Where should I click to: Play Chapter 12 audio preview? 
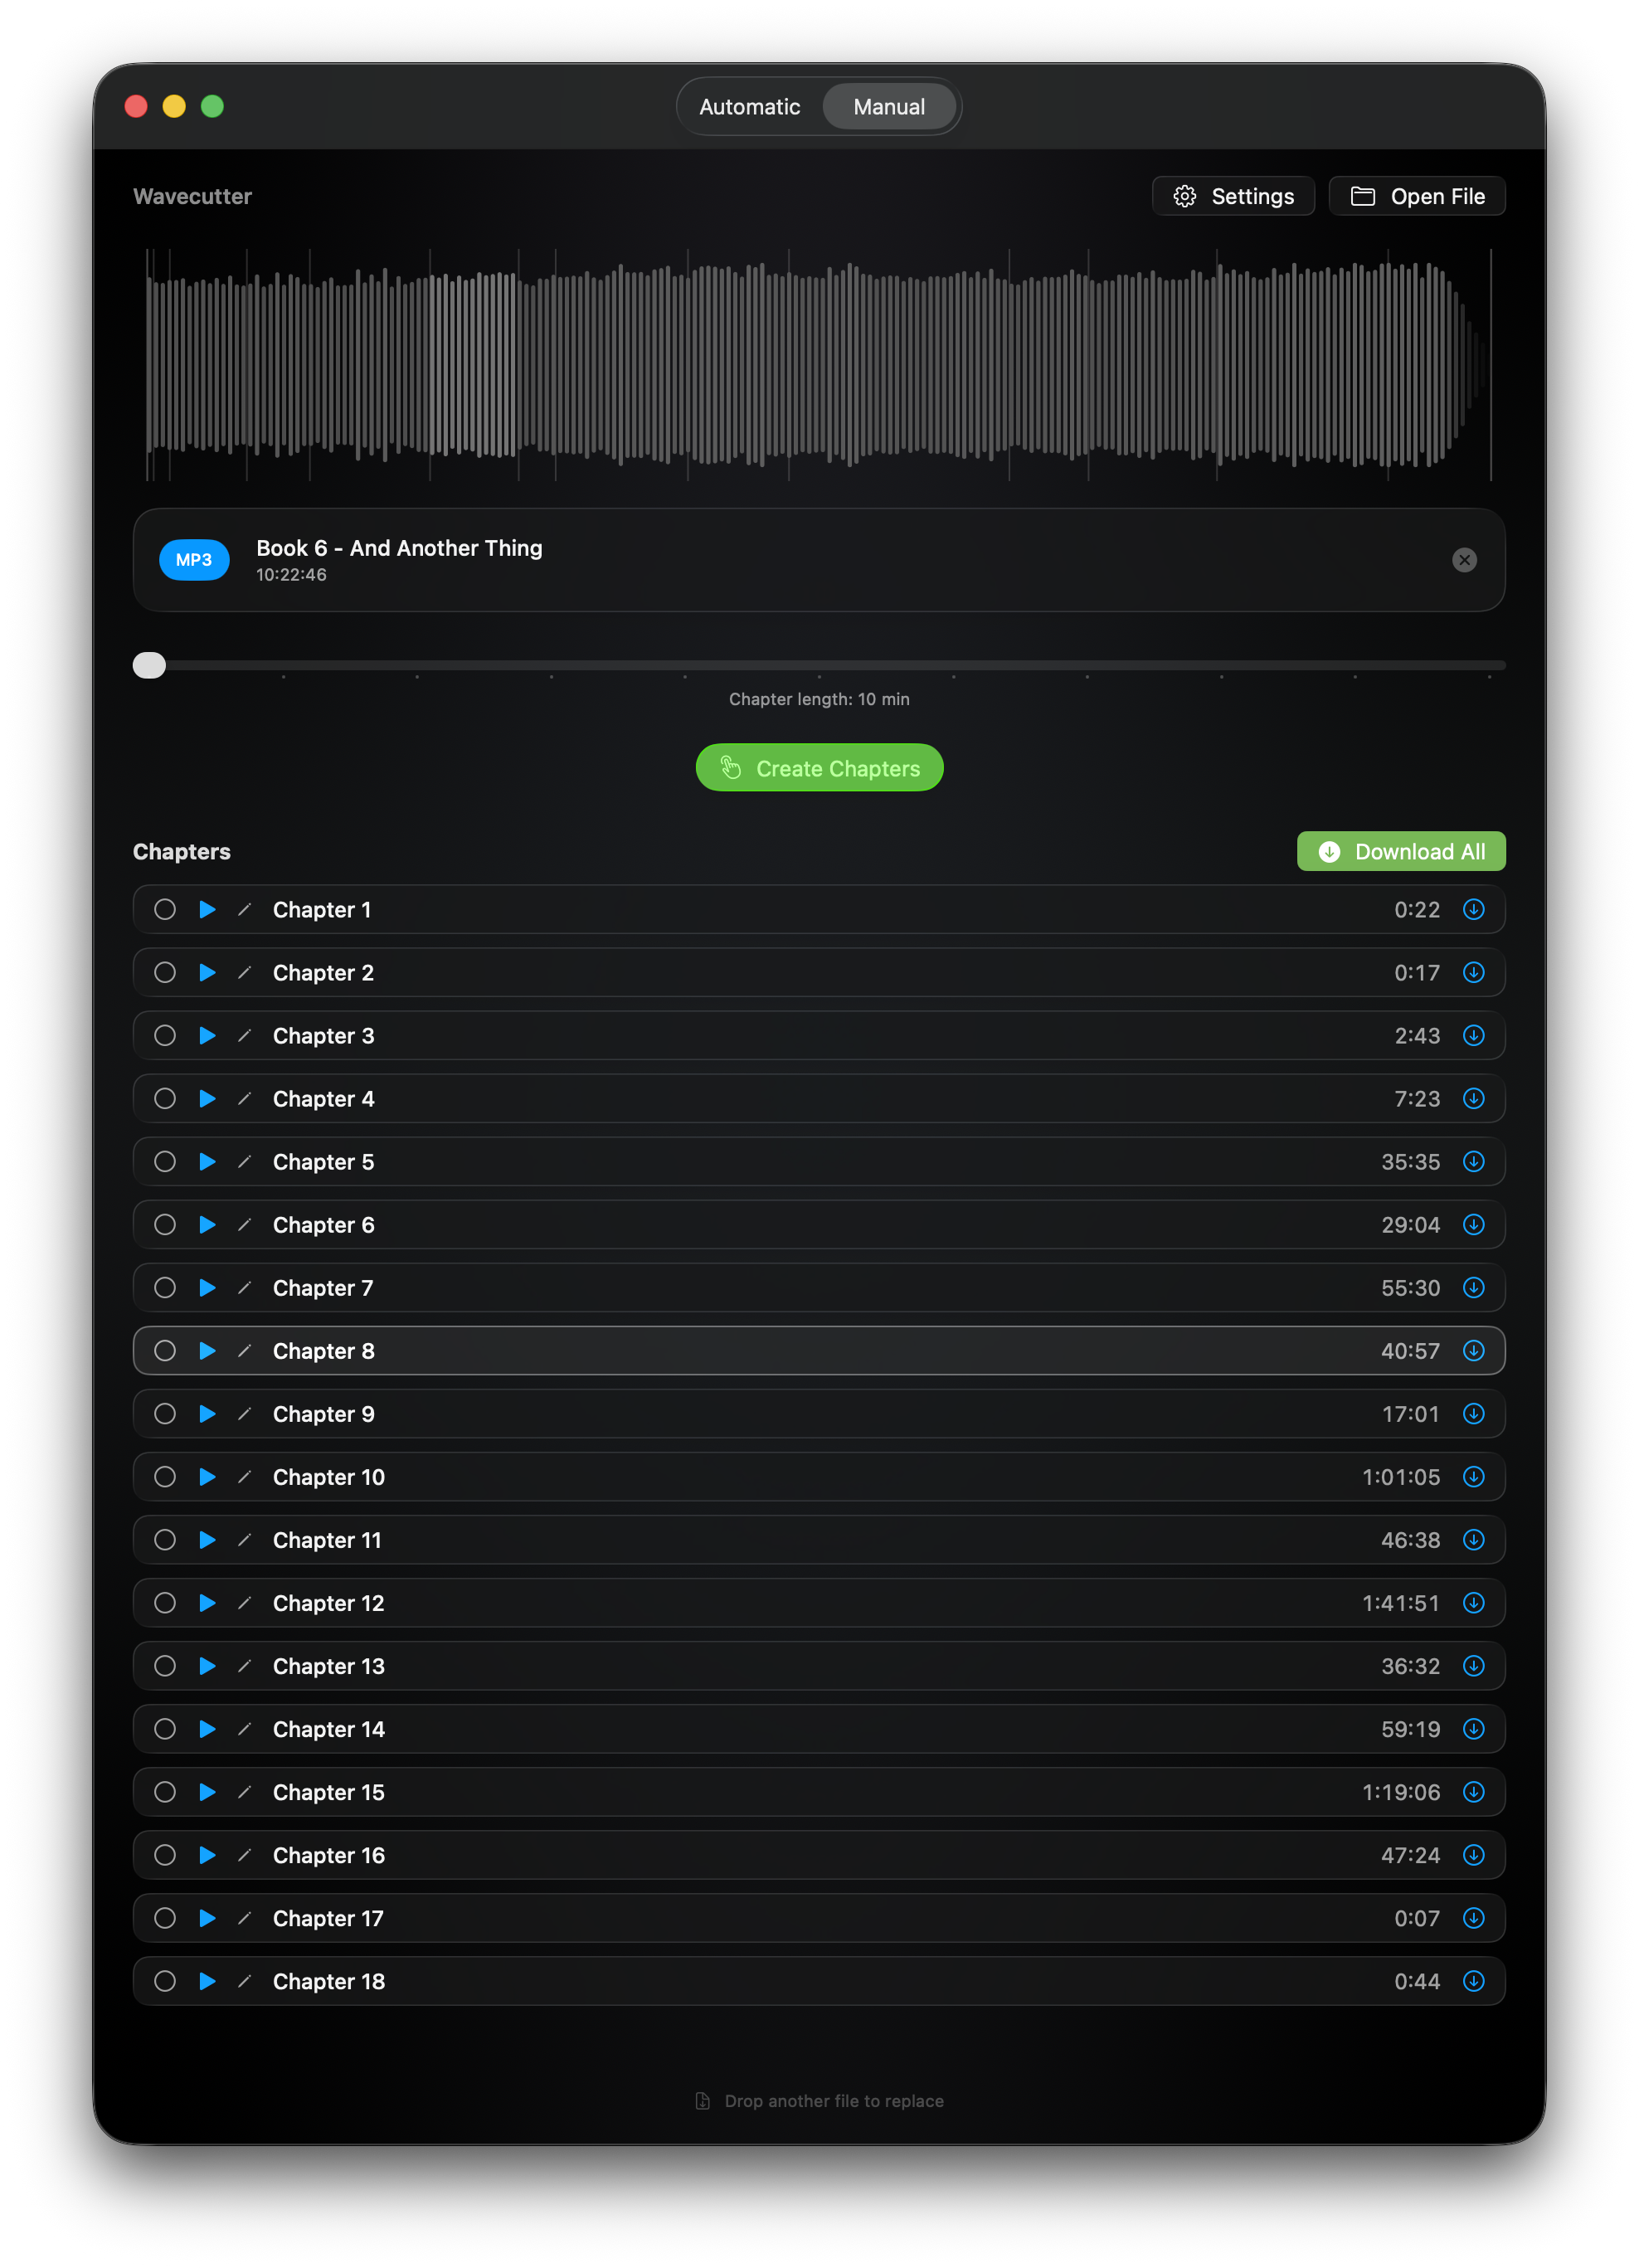[207, 1602]
